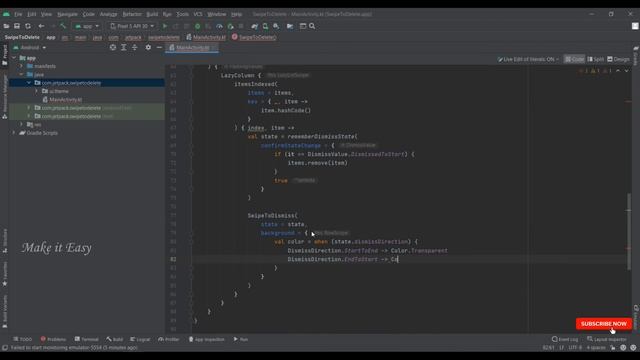Screen dimensions: 640x360
Task: Click the SwipeToDelete() breadcrumb
Action: [254, 37]
